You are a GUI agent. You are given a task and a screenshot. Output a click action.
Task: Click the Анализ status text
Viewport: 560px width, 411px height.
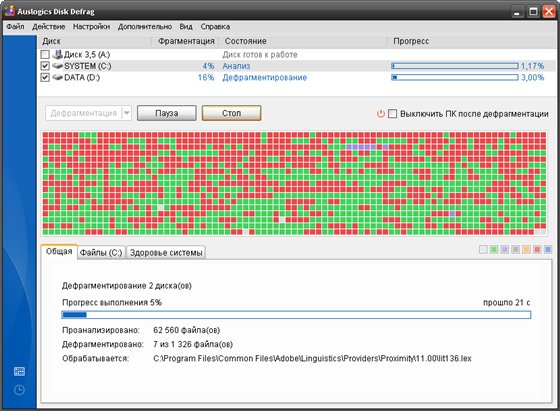(x=236, y=66)
